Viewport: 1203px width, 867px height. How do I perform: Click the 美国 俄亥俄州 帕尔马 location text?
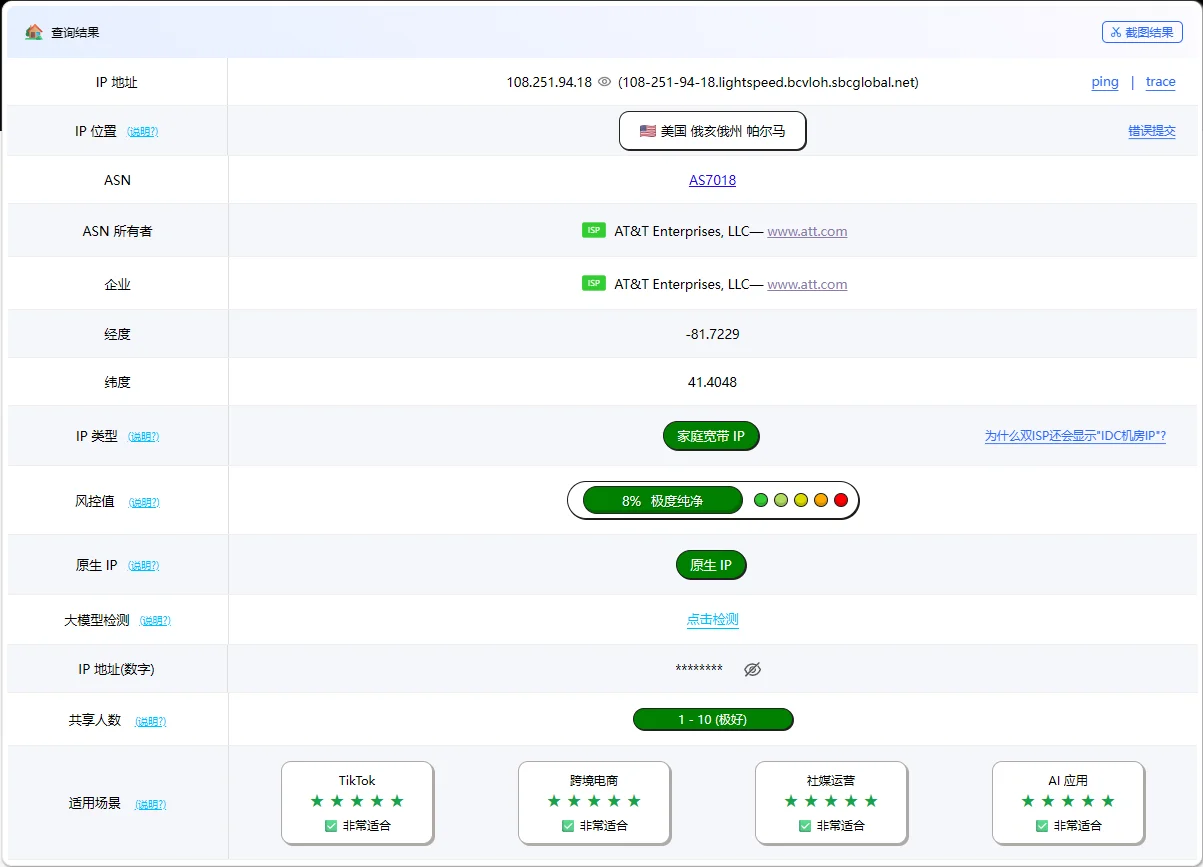click(723, 131)
